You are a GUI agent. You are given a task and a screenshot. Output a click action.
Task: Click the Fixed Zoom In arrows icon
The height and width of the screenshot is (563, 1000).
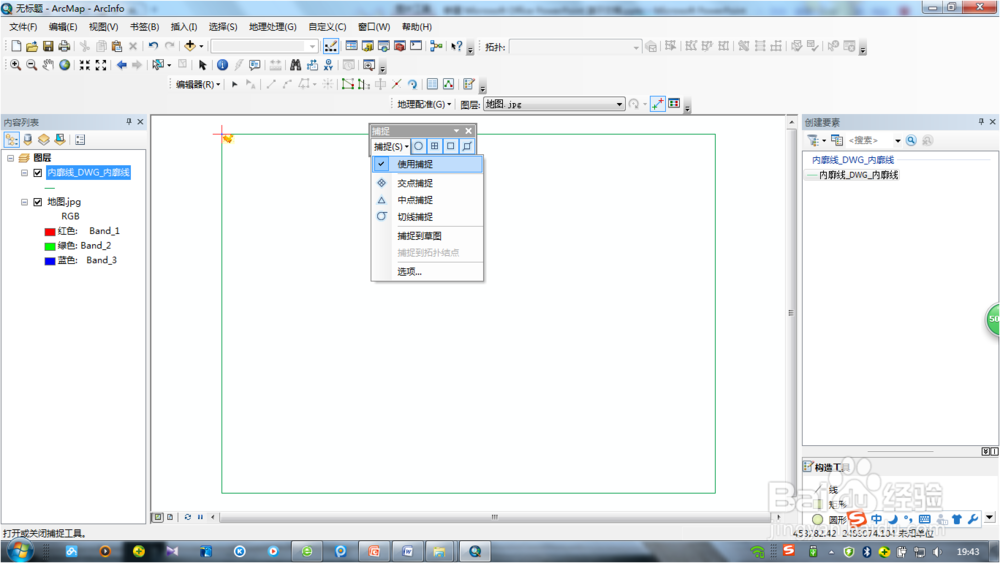click(84, 65)
